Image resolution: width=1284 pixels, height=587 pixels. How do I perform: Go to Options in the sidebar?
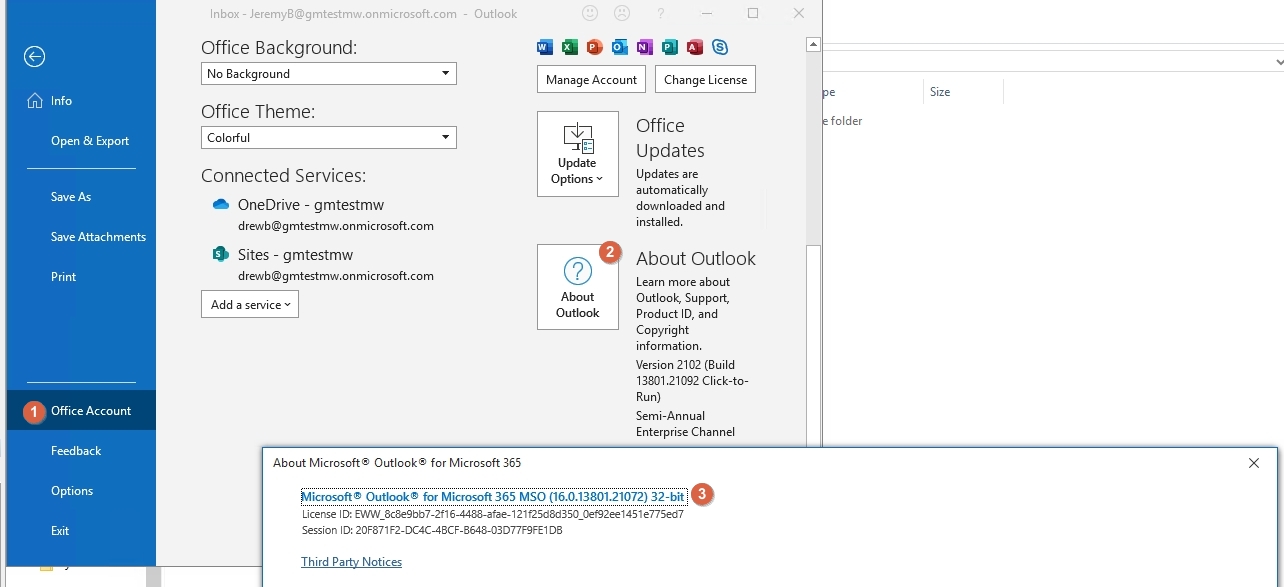72,491
